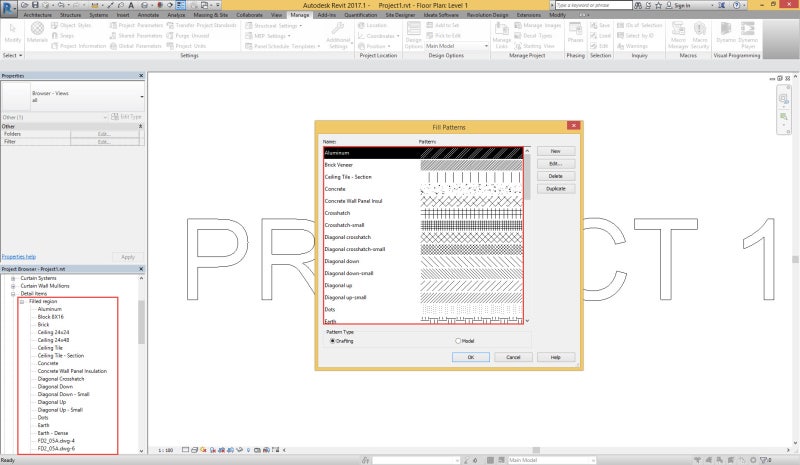
Task: Select Earth - Dense in Project Browser
Action: click(x=53, y=433)
